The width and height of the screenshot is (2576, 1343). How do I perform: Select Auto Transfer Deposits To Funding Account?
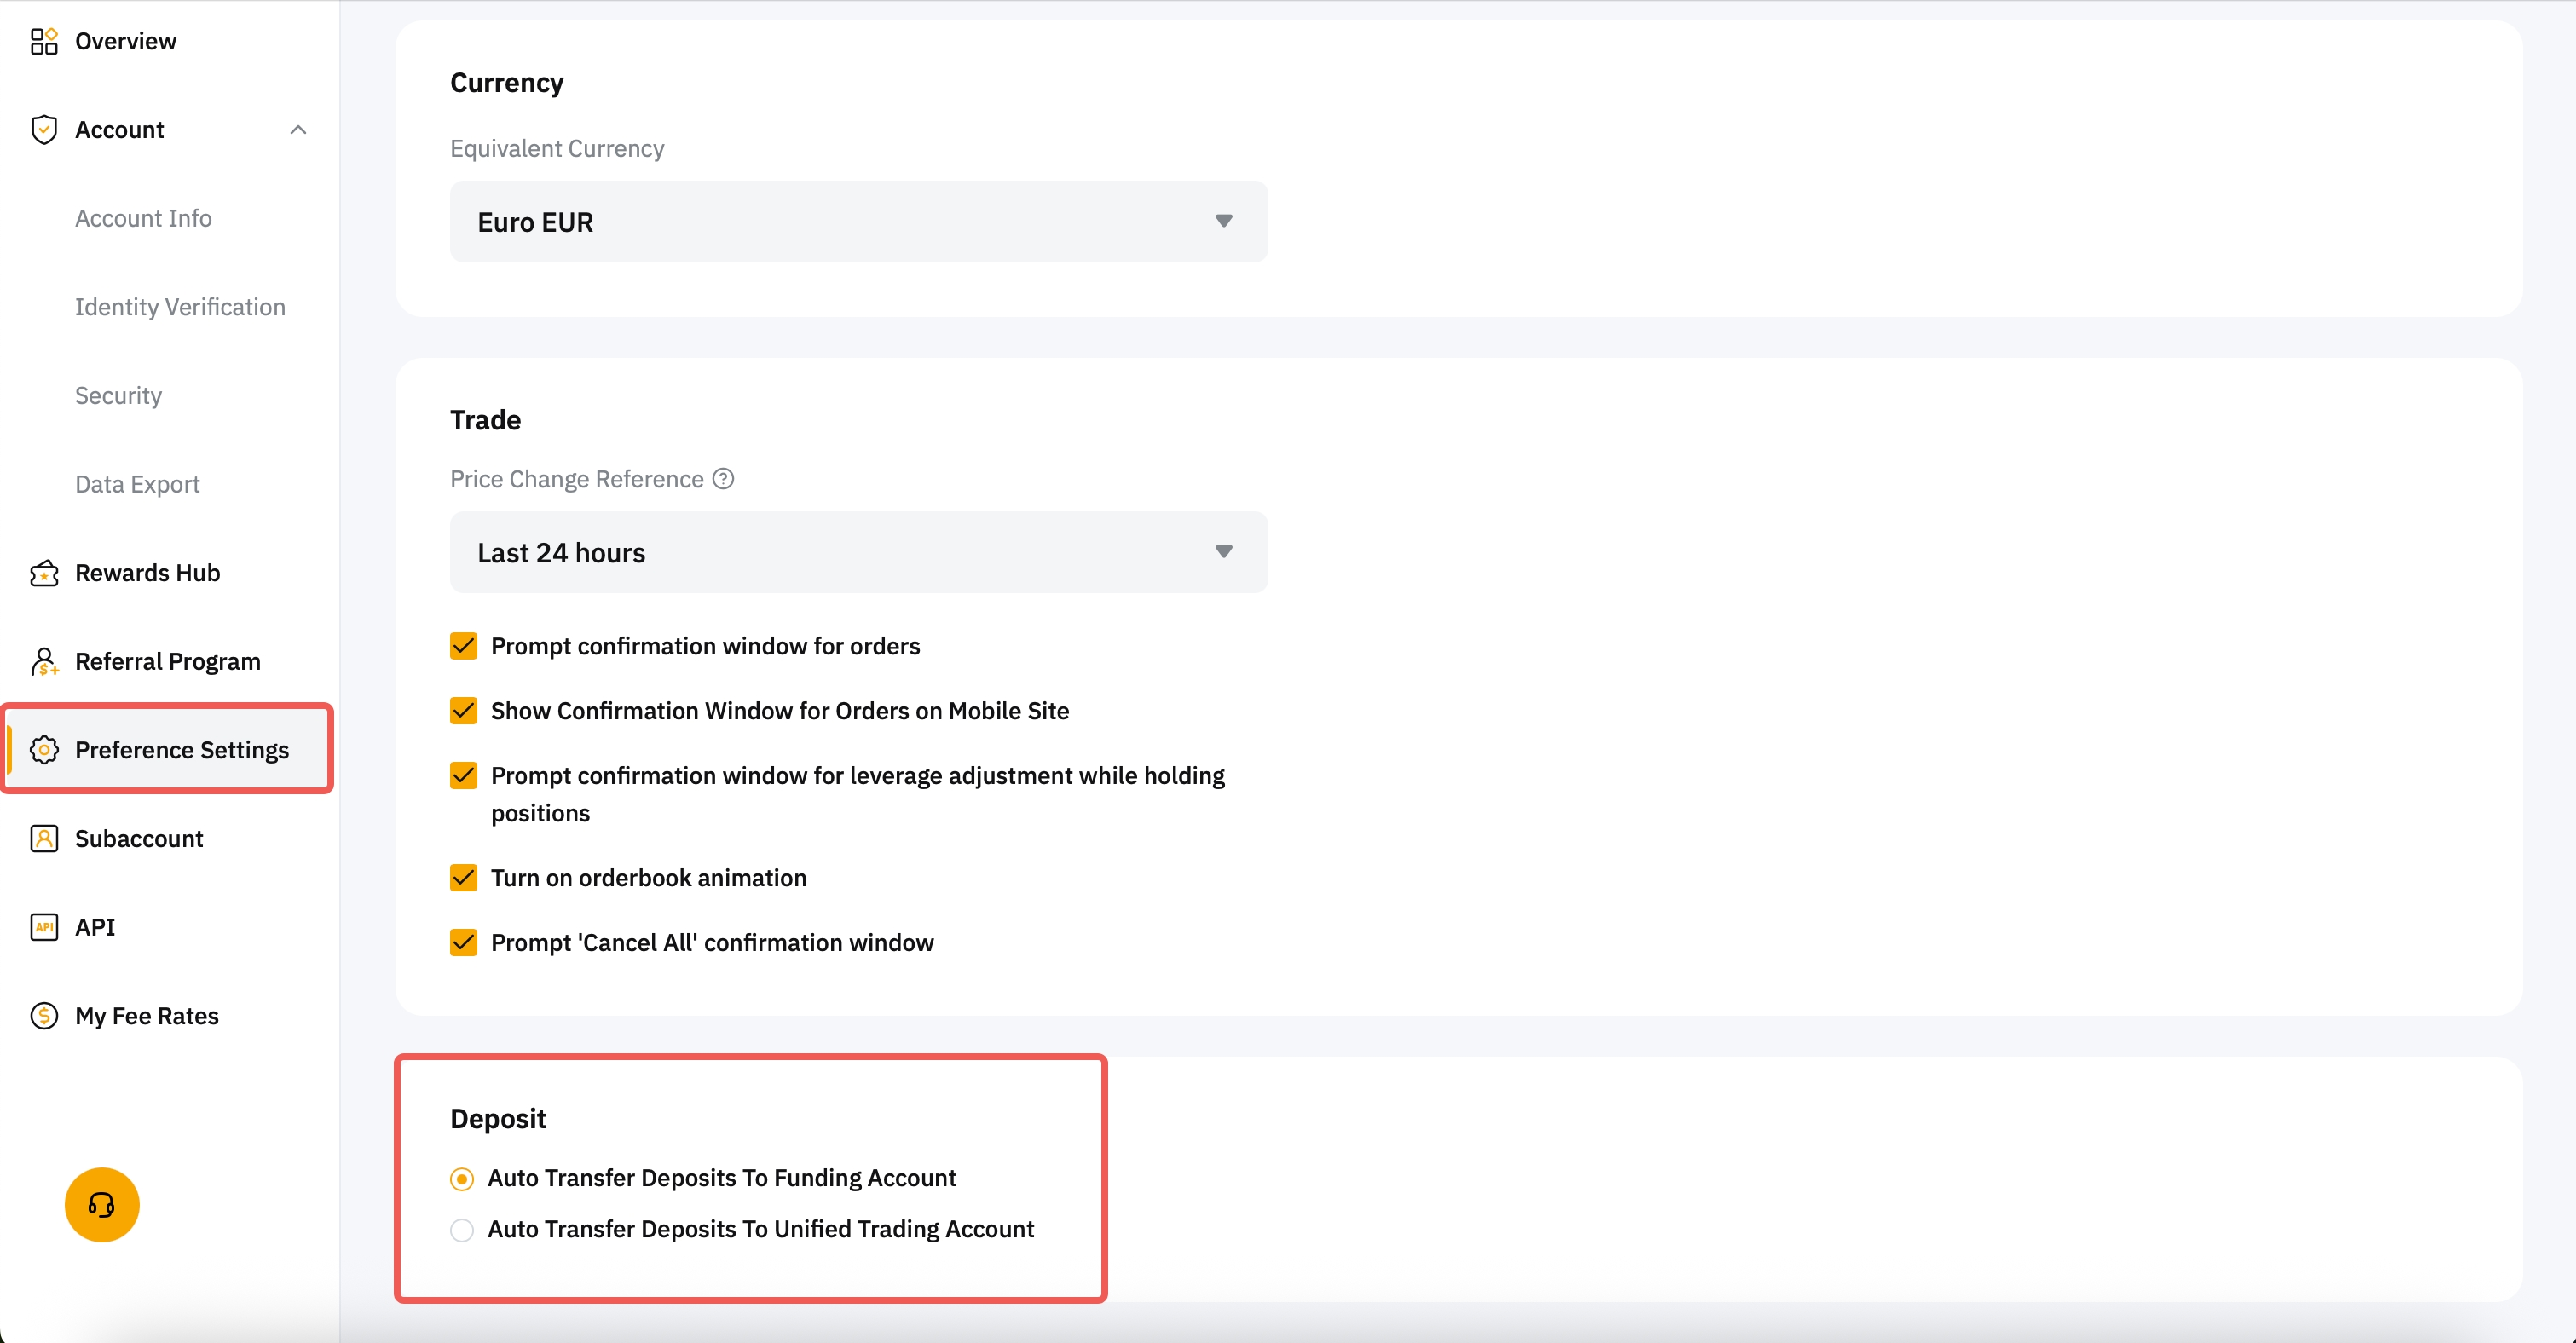pos(462,1179)
